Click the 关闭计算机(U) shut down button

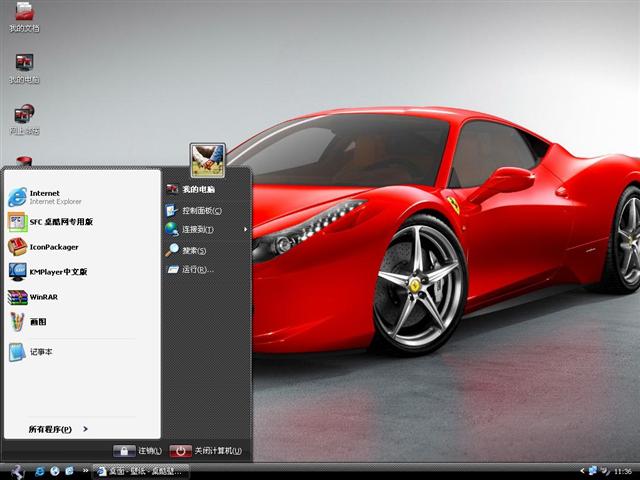click(206, 451)
